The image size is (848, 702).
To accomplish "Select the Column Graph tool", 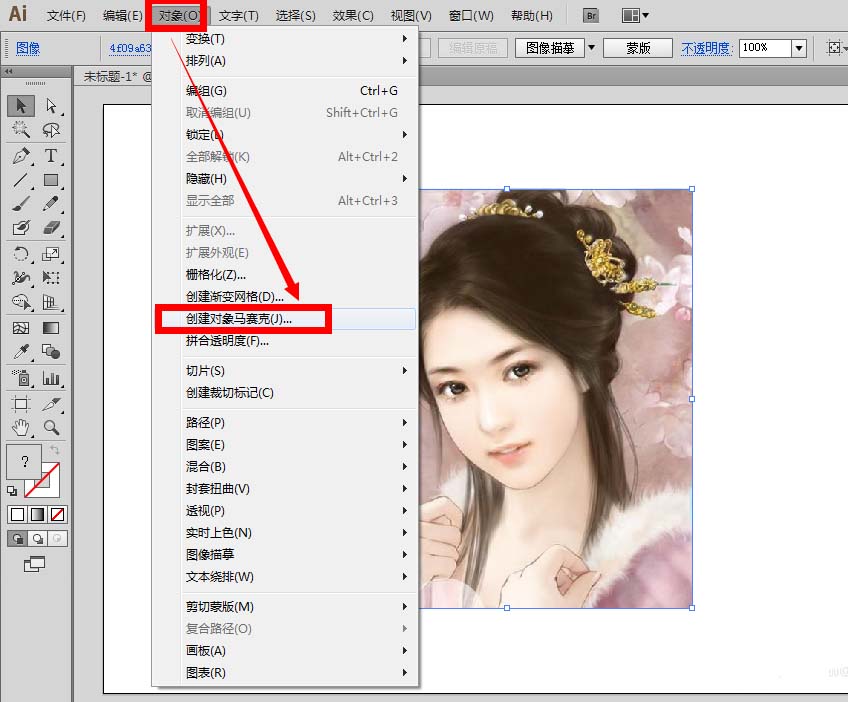I will (x=51, y=378).
